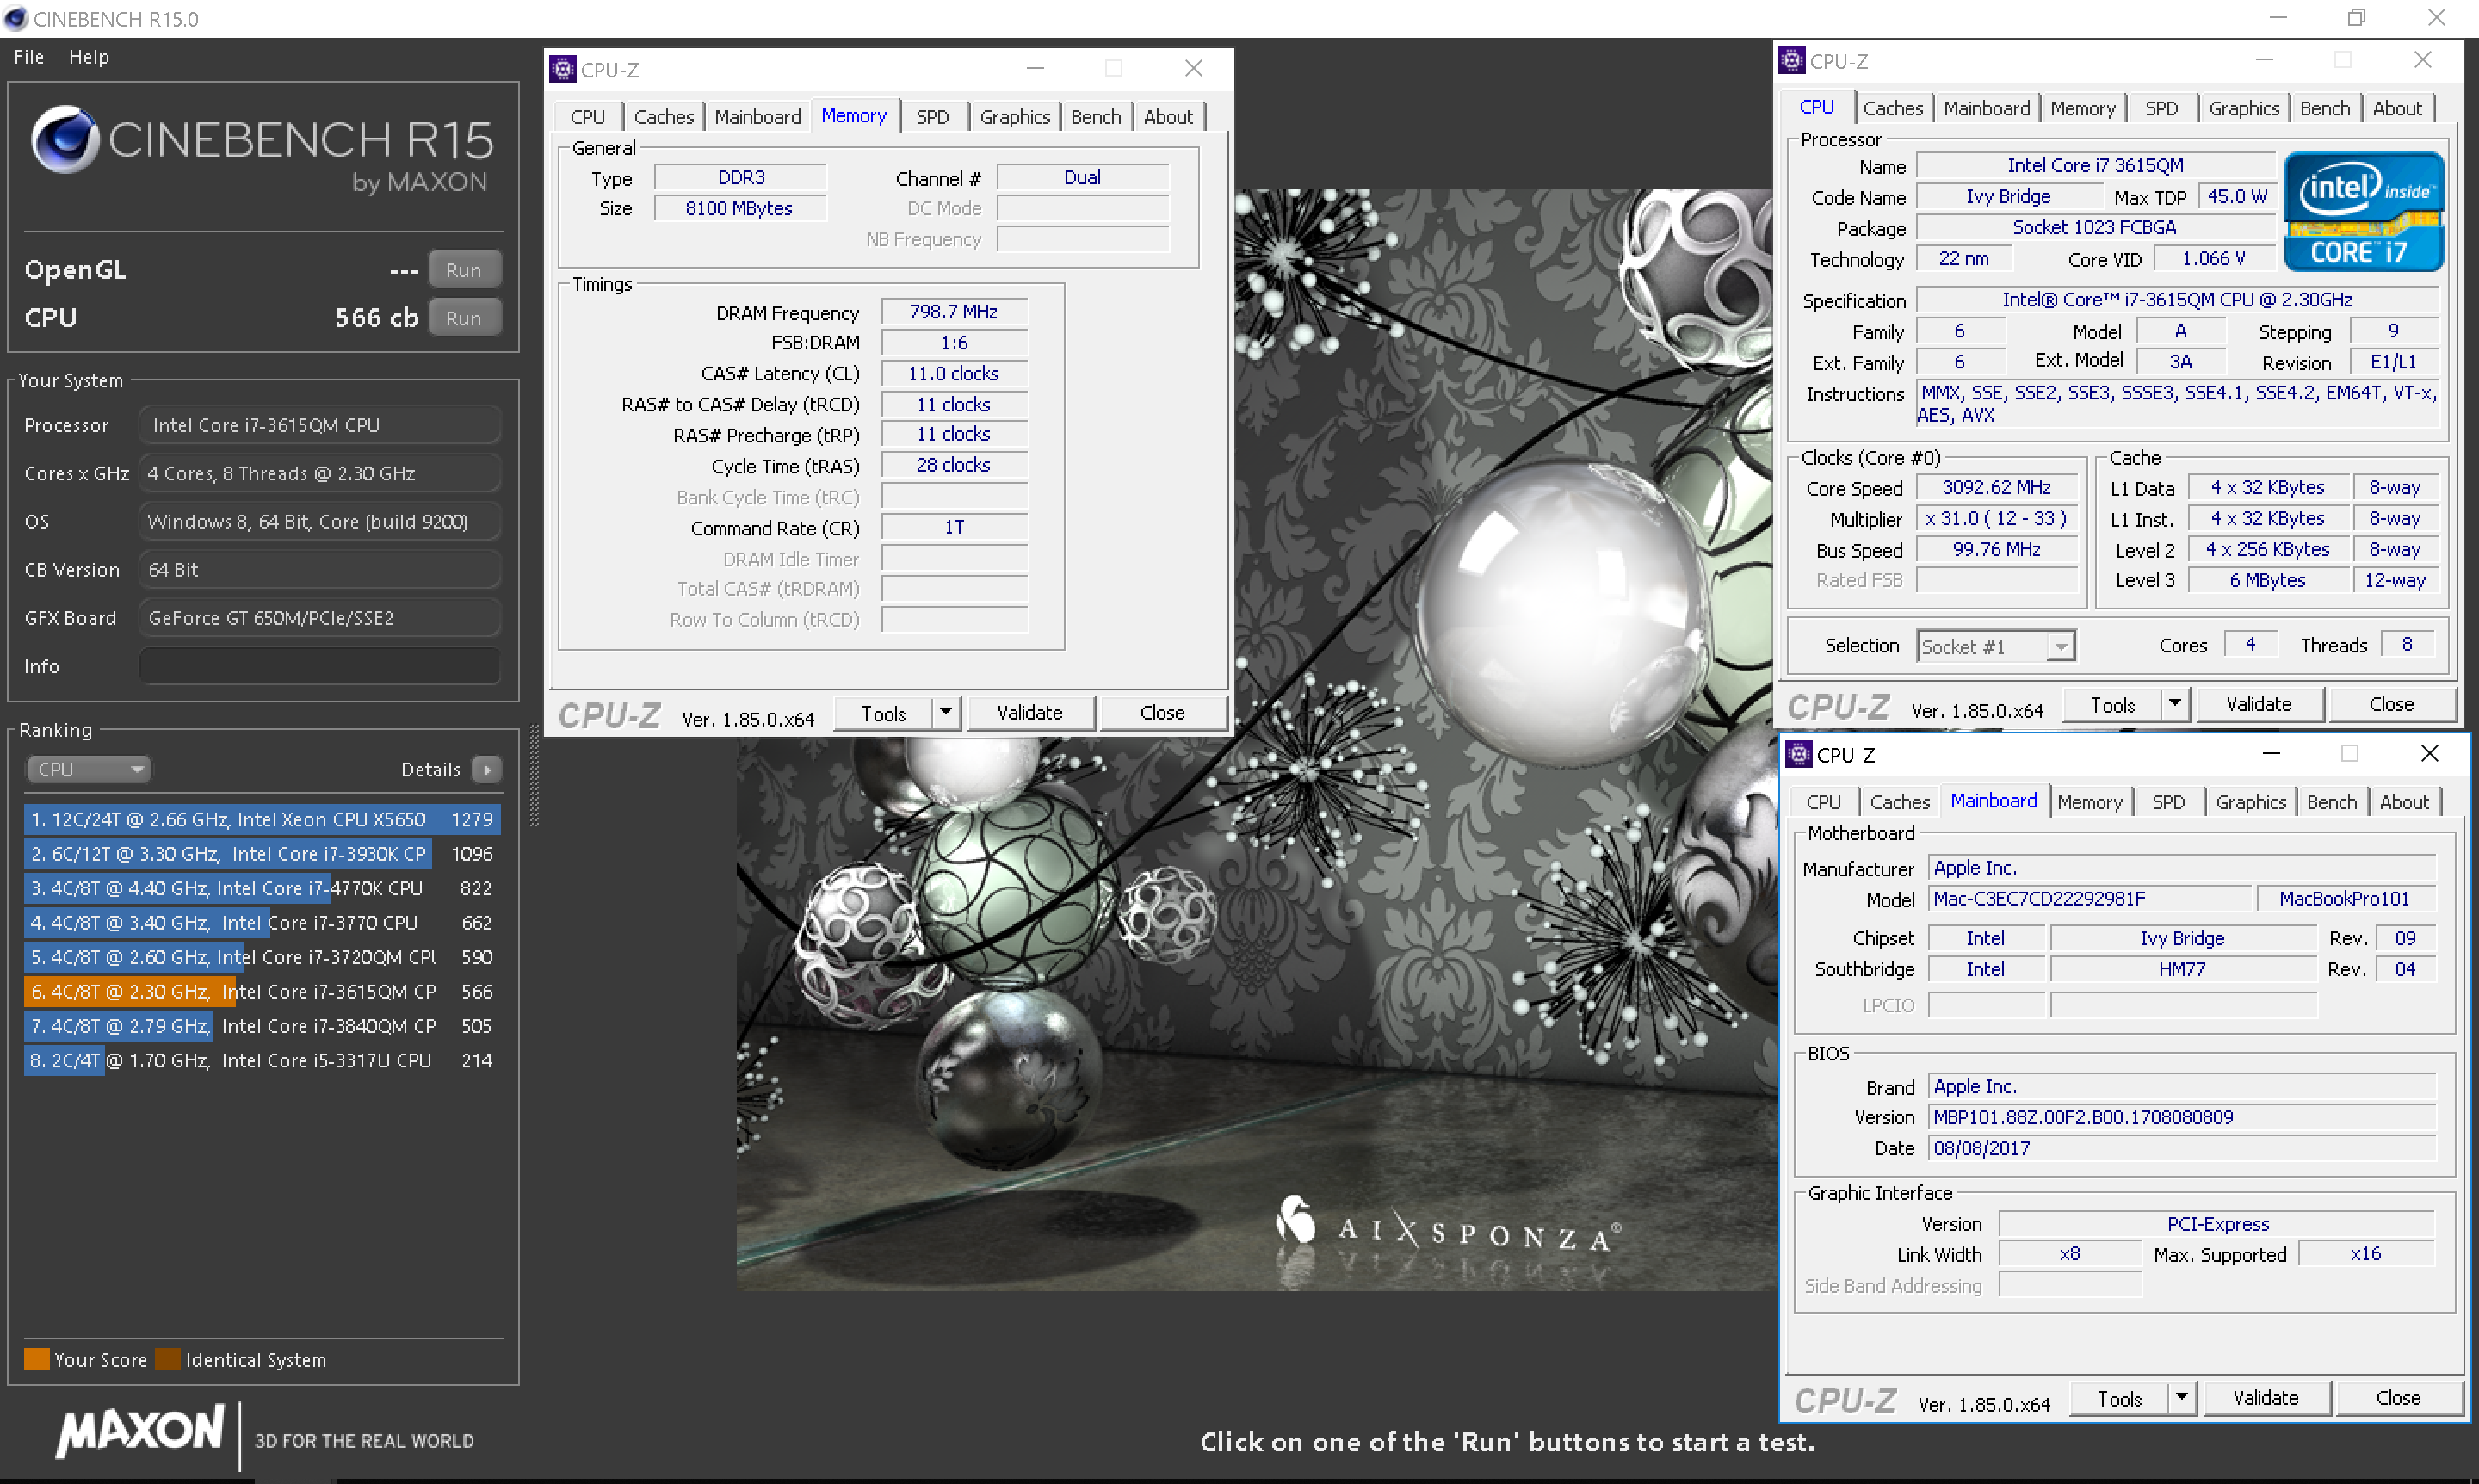The width and height of the screenshot is (2479, 1484).
Task: Open the About tab in Memory CPU-Z window
Action: click(x=1168, y=117)
